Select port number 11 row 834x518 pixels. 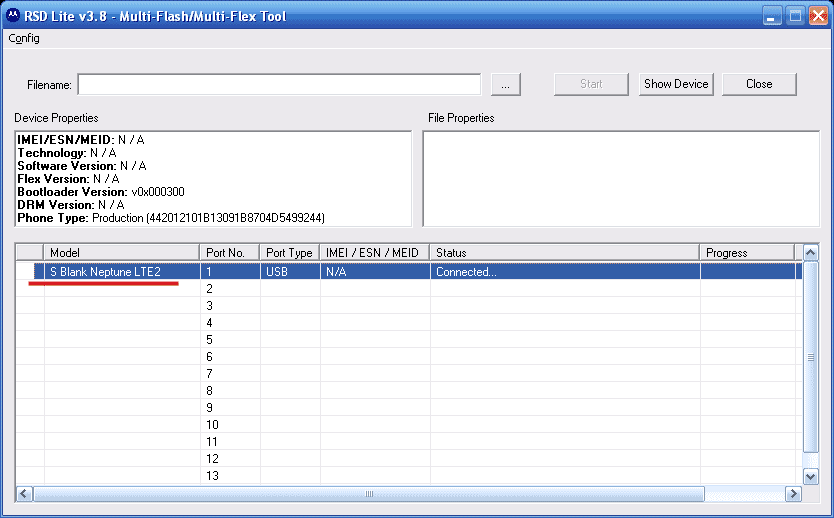coord(408,442)
